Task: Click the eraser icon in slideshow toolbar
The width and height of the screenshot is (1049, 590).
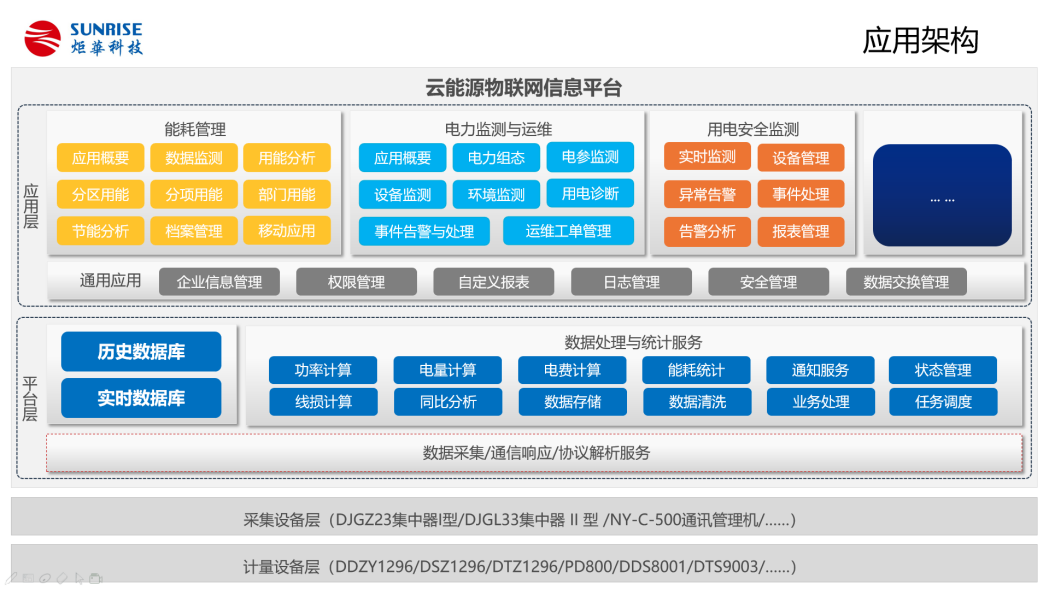Action: (62, 578)
